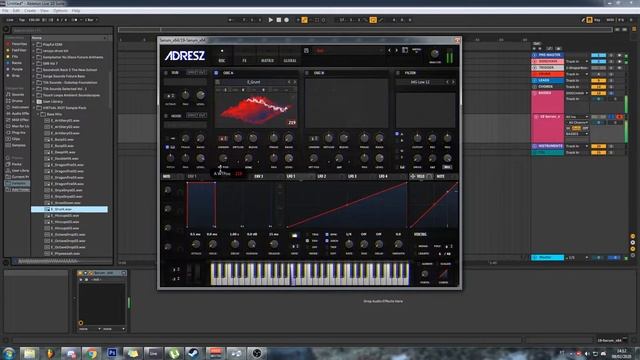Toggle the MIDI map mode button

click(x=611, y=20)
